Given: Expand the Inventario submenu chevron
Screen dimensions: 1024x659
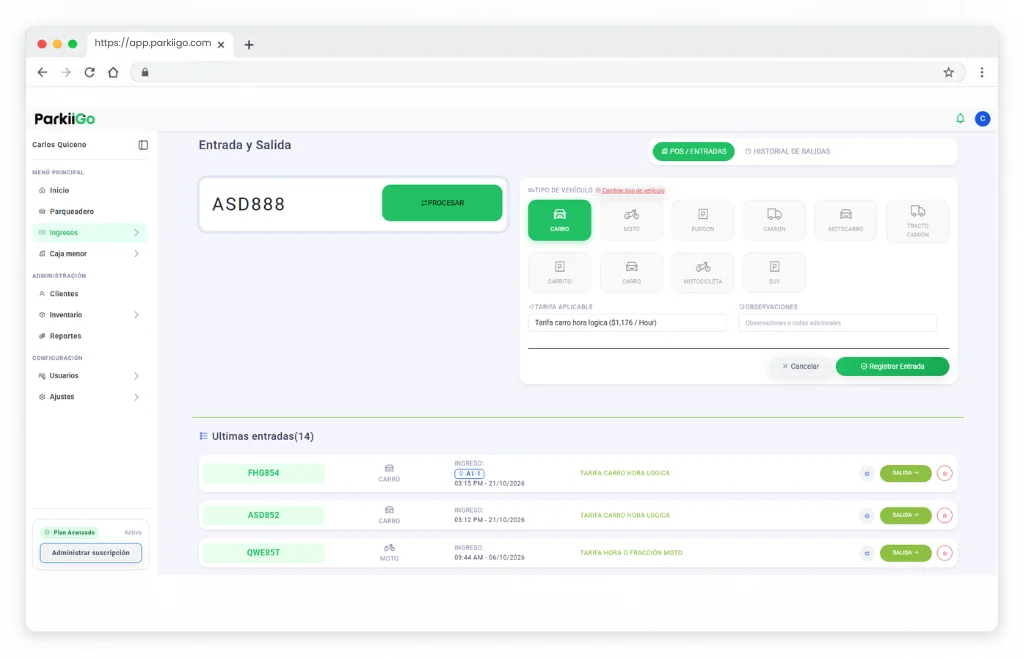Looking at the screenshot, I should tap(136, 315).
